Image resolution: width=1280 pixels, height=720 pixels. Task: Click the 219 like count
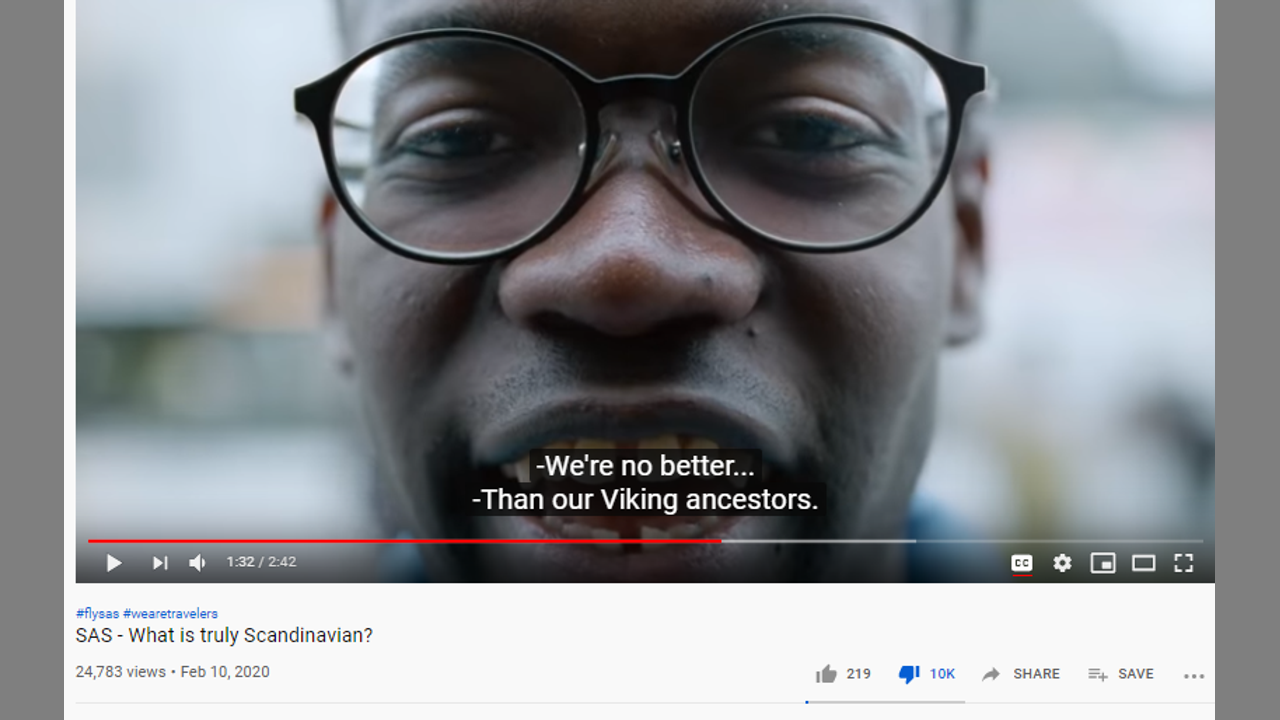coord(858,674)
